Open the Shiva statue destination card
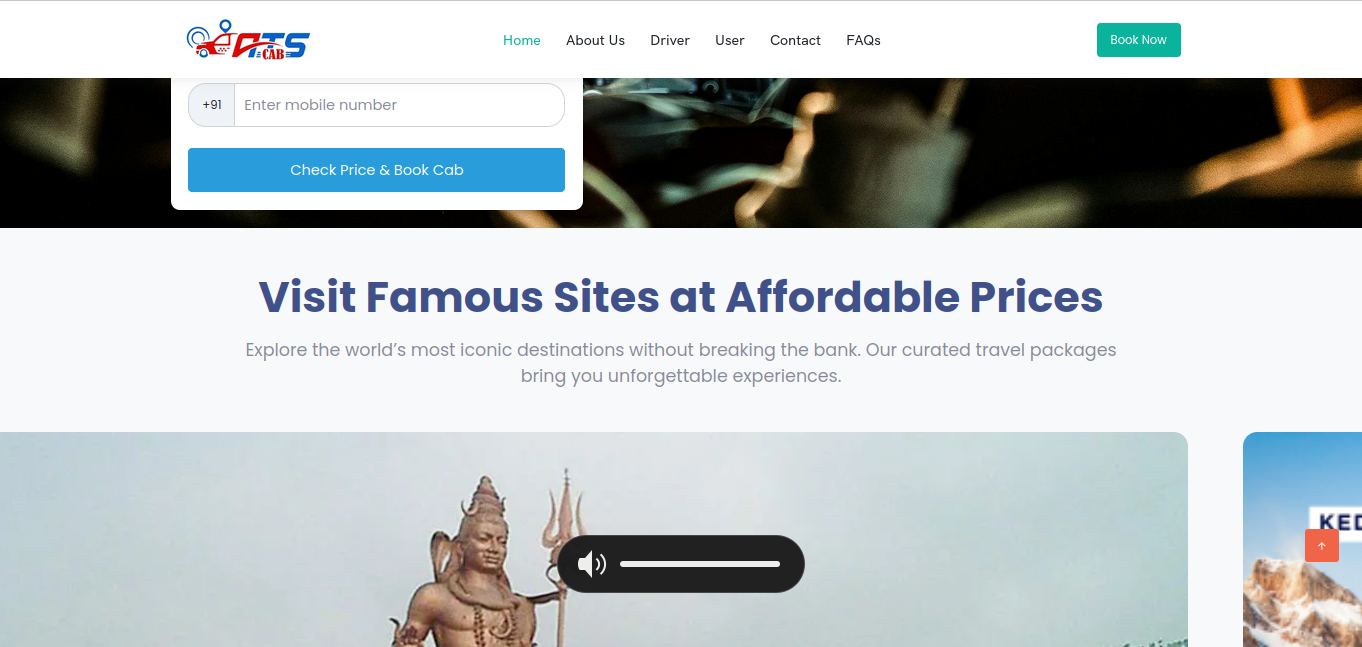The image size is (1362, 647). tap(594, 540)
